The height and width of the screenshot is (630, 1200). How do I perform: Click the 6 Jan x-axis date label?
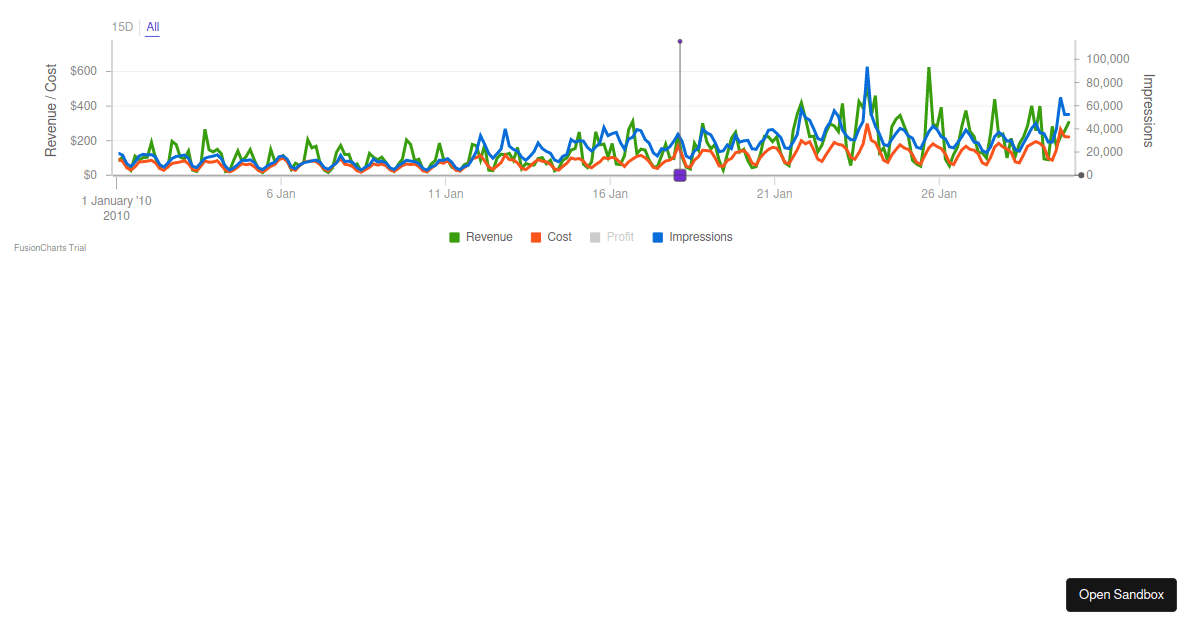tap(281, 194)
